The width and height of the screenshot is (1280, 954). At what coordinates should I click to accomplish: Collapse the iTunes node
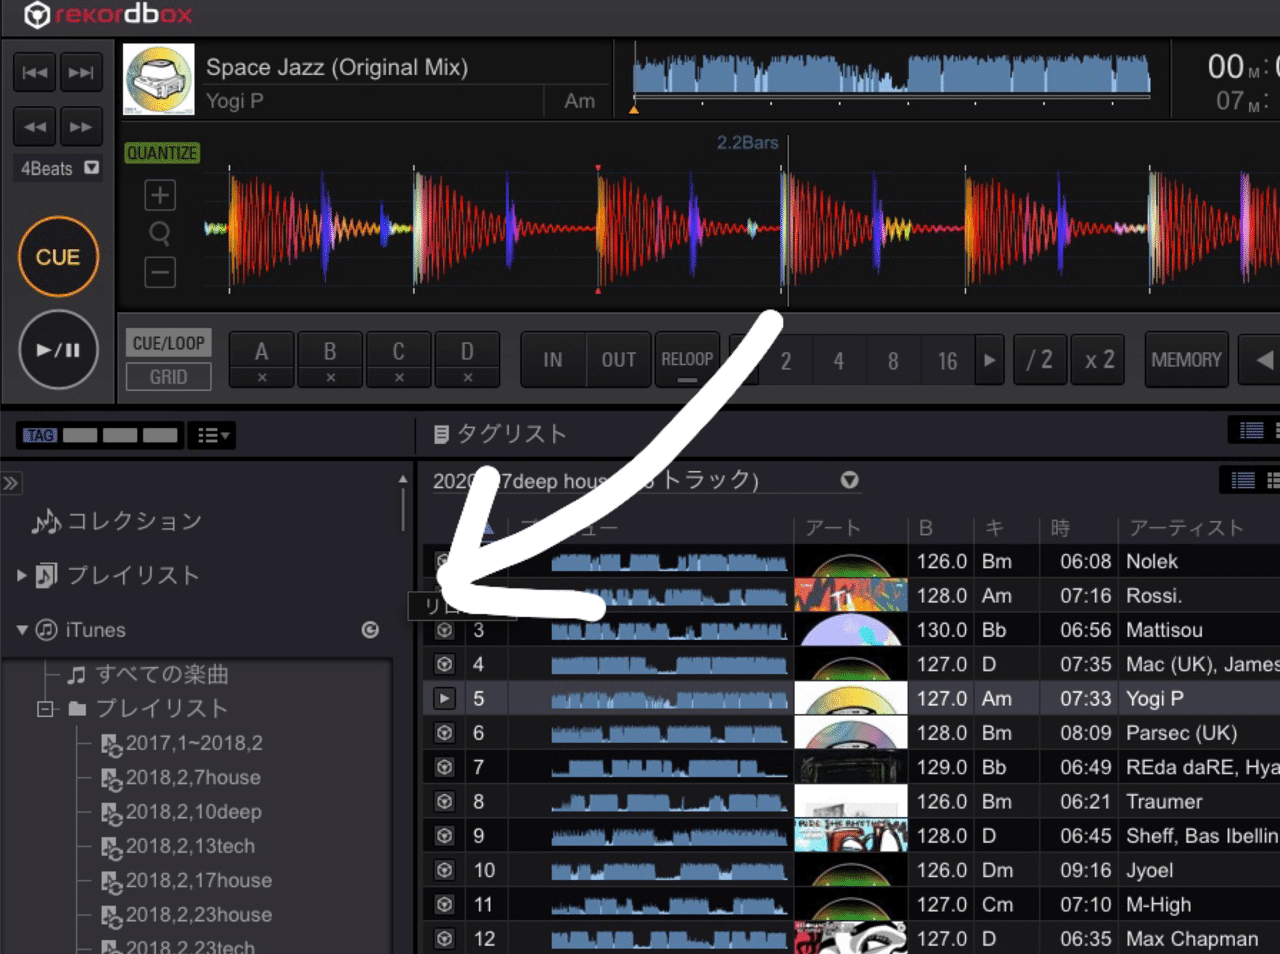21,630
